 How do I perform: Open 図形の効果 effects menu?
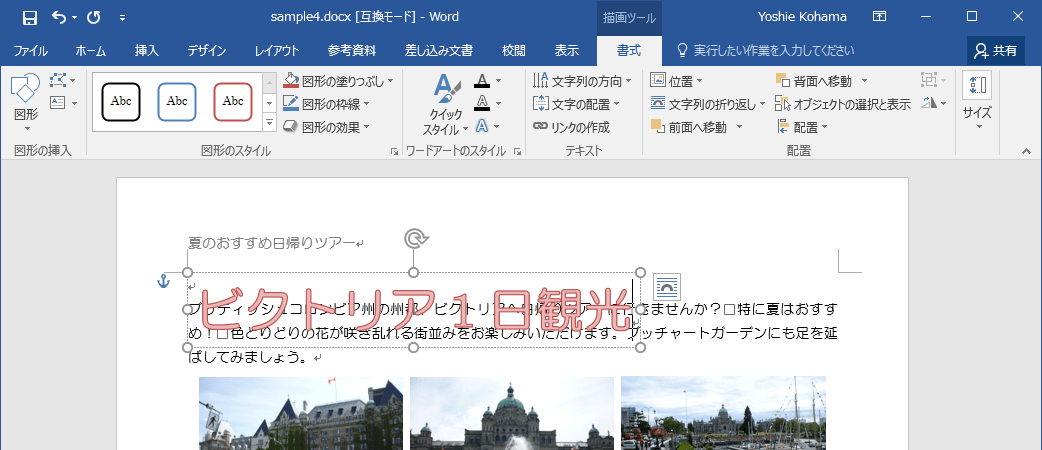point(326,126)
